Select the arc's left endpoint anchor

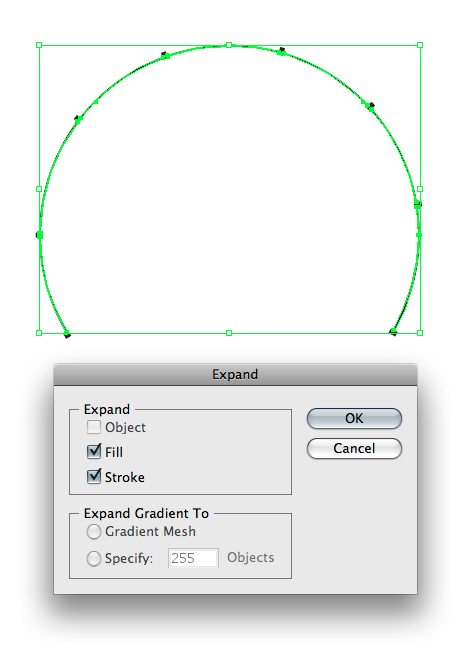click(67, 334)
